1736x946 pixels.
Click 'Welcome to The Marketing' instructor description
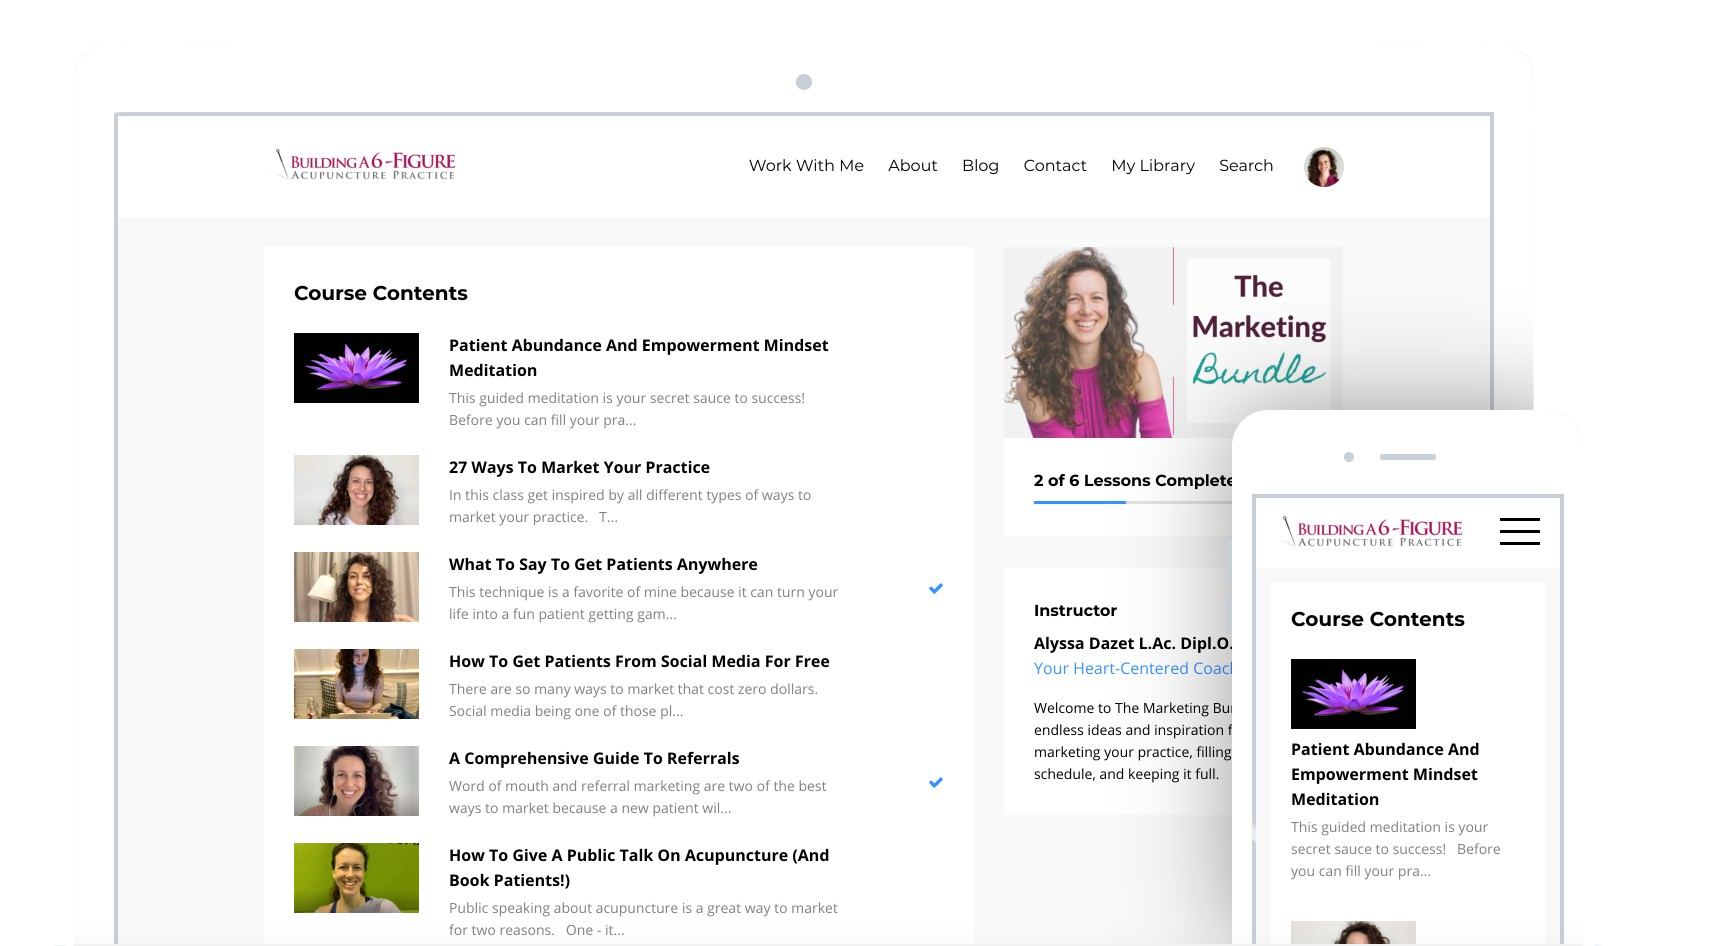click(1133, 741)
